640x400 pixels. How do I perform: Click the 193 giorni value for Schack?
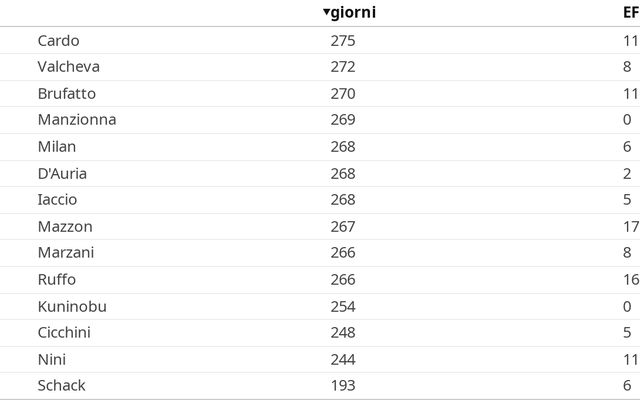[x=343, y=386]
